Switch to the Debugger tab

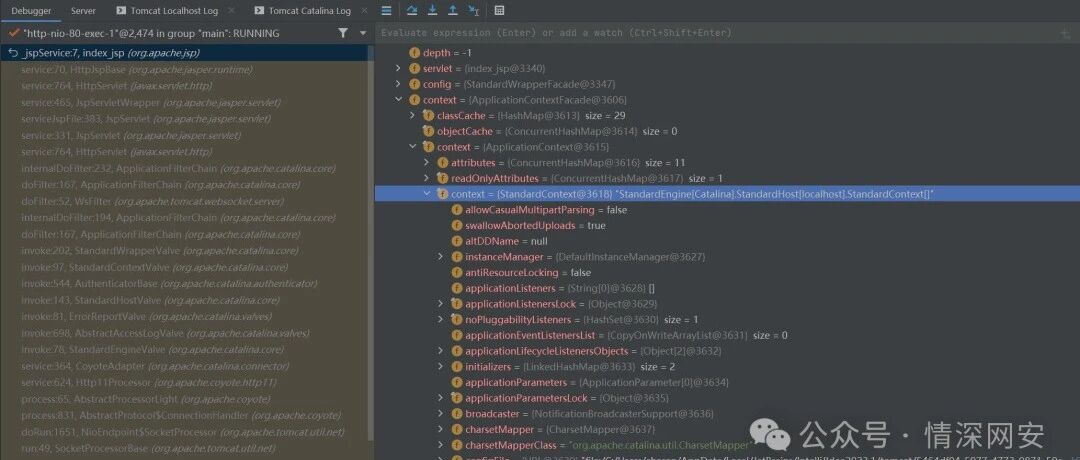30,11
